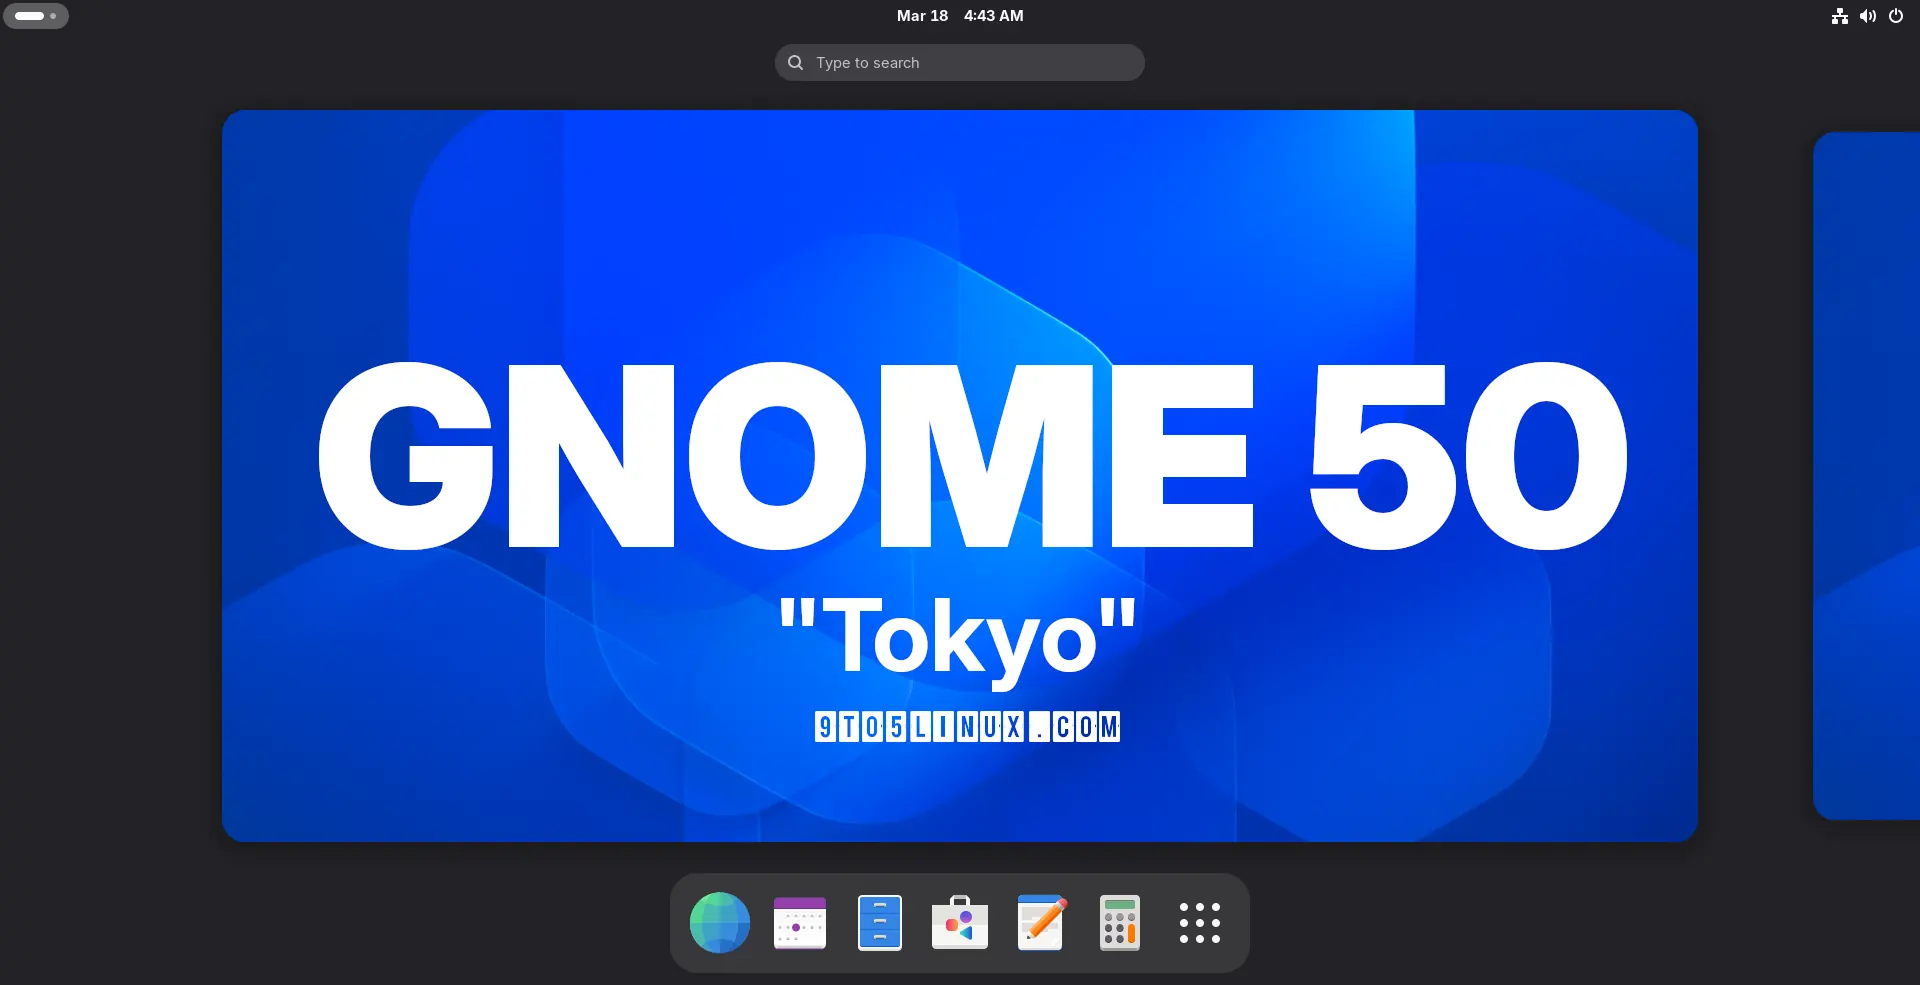Open the Calculator app
The height and width of the screenshot is (985, 1920).
[x=1120, y=922]
